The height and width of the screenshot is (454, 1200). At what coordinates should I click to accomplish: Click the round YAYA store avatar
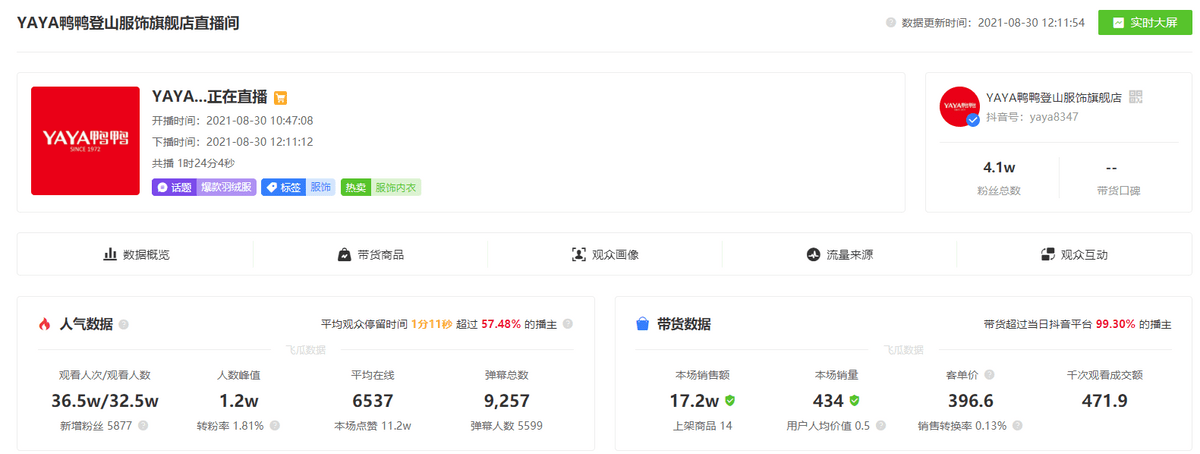click(x=959, y=106)
